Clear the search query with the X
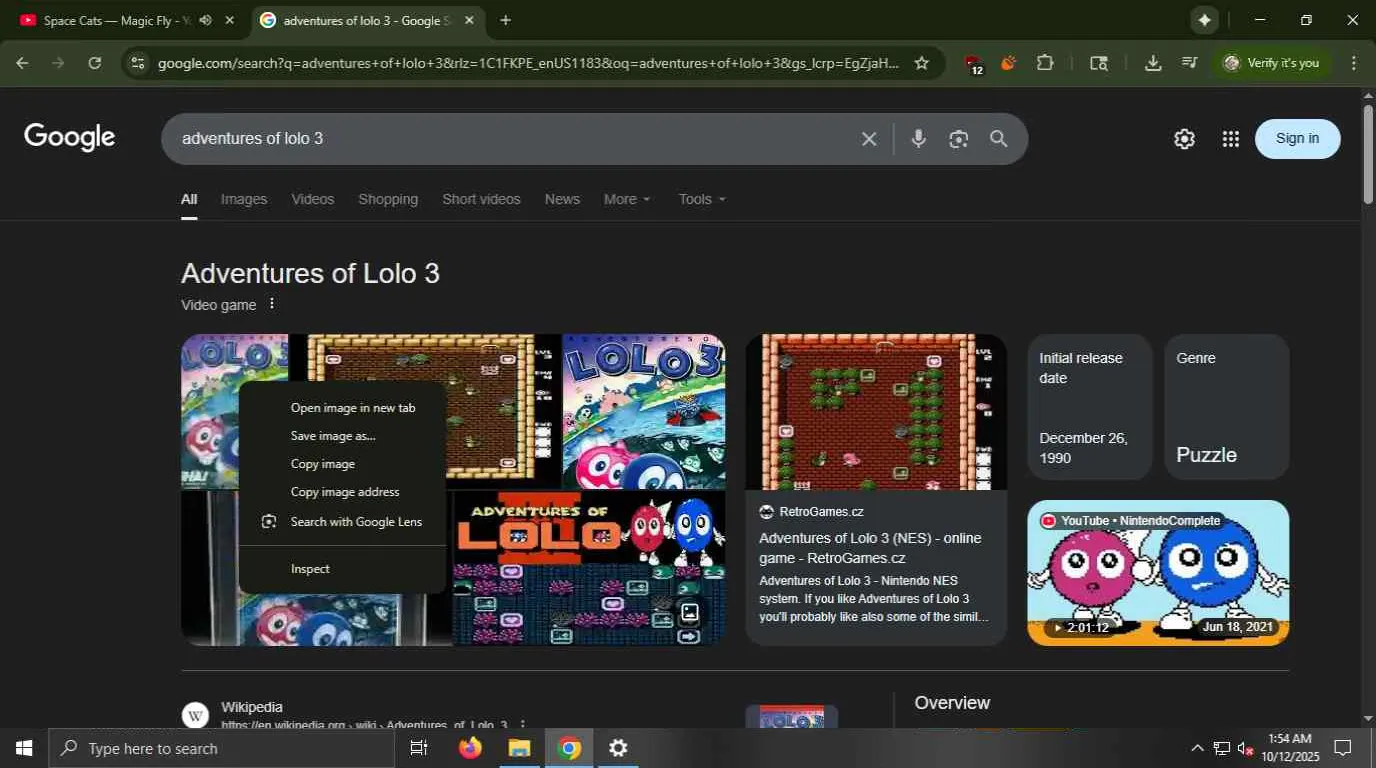This screenshot has width=1376, height=768. 869,139
